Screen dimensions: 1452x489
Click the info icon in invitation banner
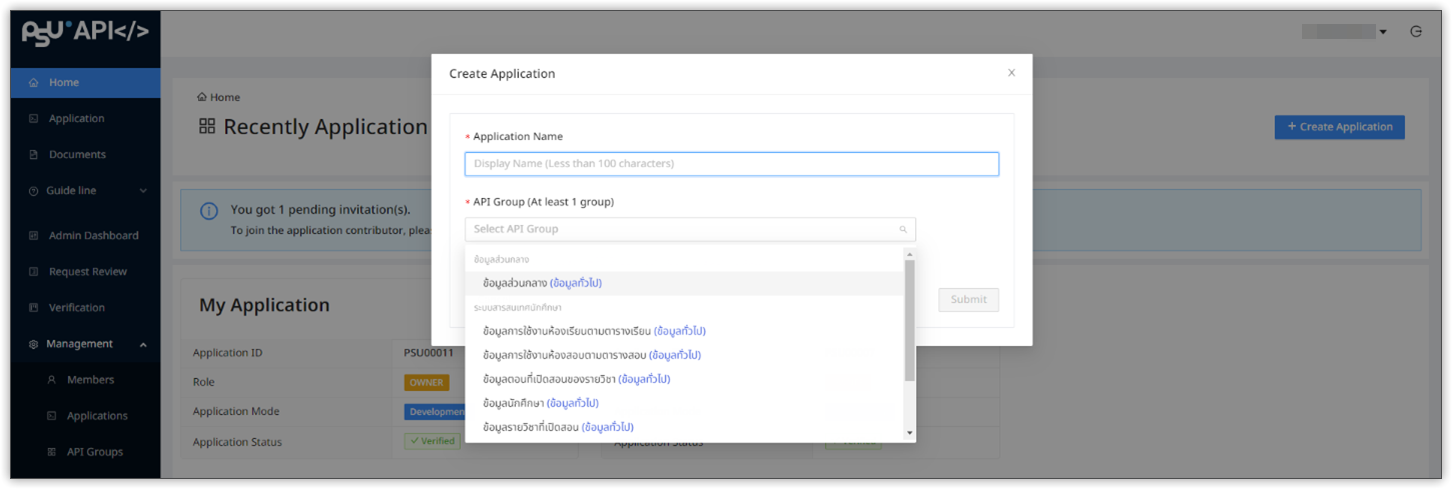point(209,211)
